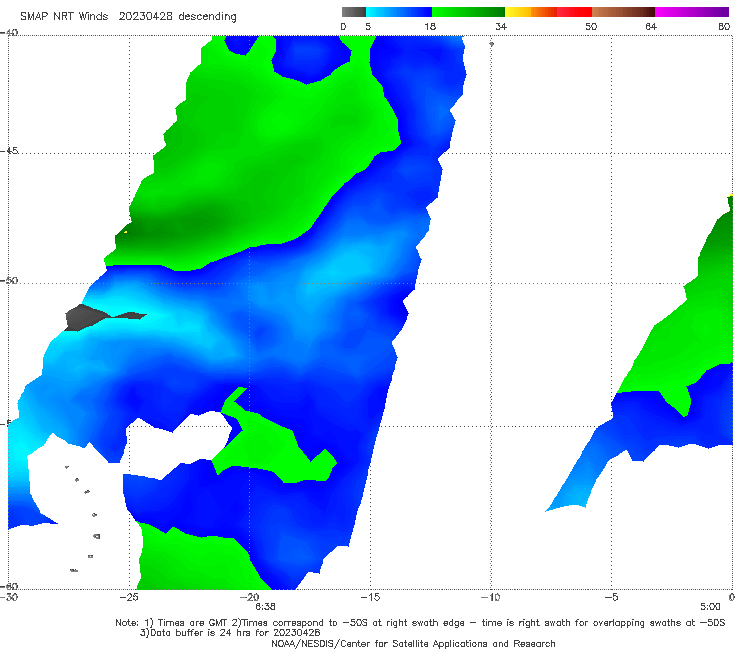Click the '-10' longitude axis label

click(x=490, y=598)
